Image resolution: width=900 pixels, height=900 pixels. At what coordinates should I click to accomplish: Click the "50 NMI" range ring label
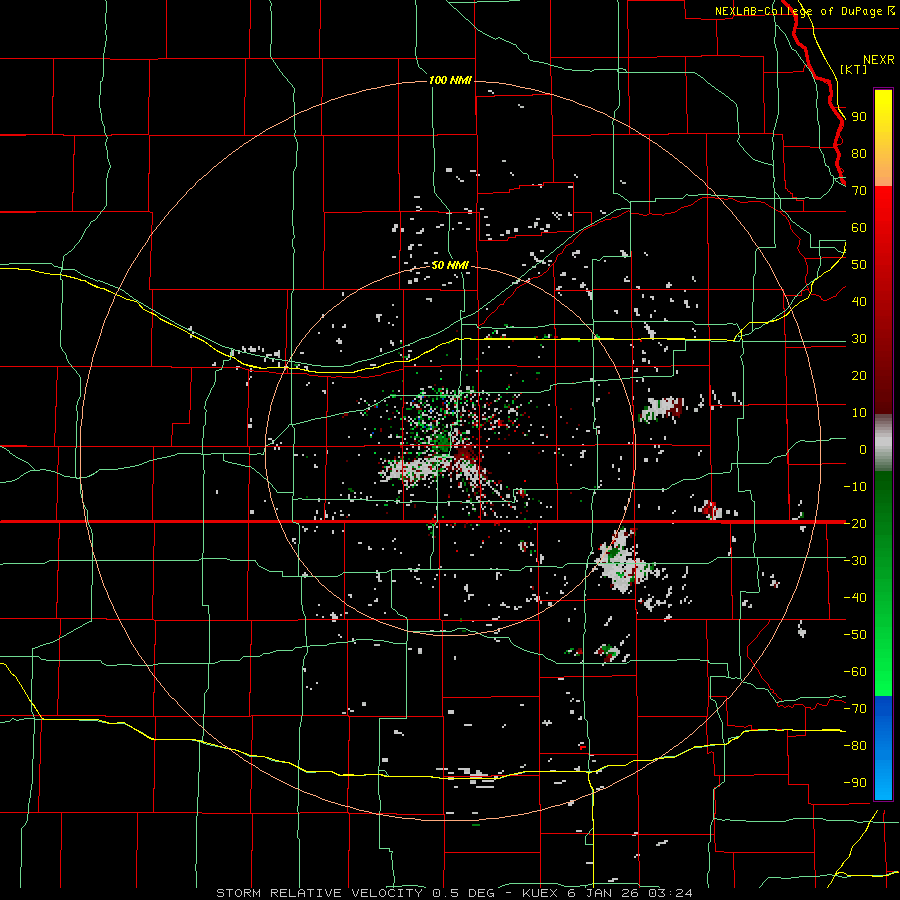tap(450, 265)
